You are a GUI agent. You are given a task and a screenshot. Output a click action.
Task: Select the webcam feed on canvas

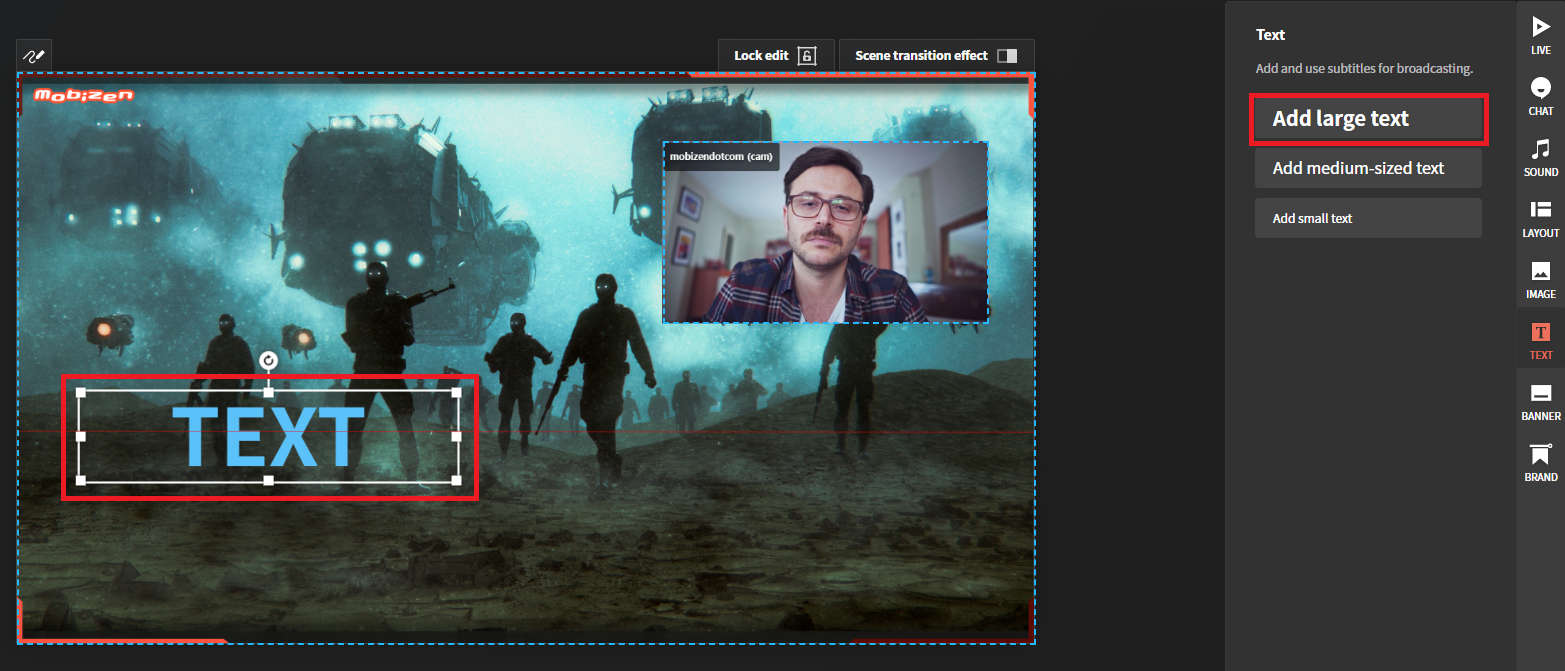click(x=826, y=232)
